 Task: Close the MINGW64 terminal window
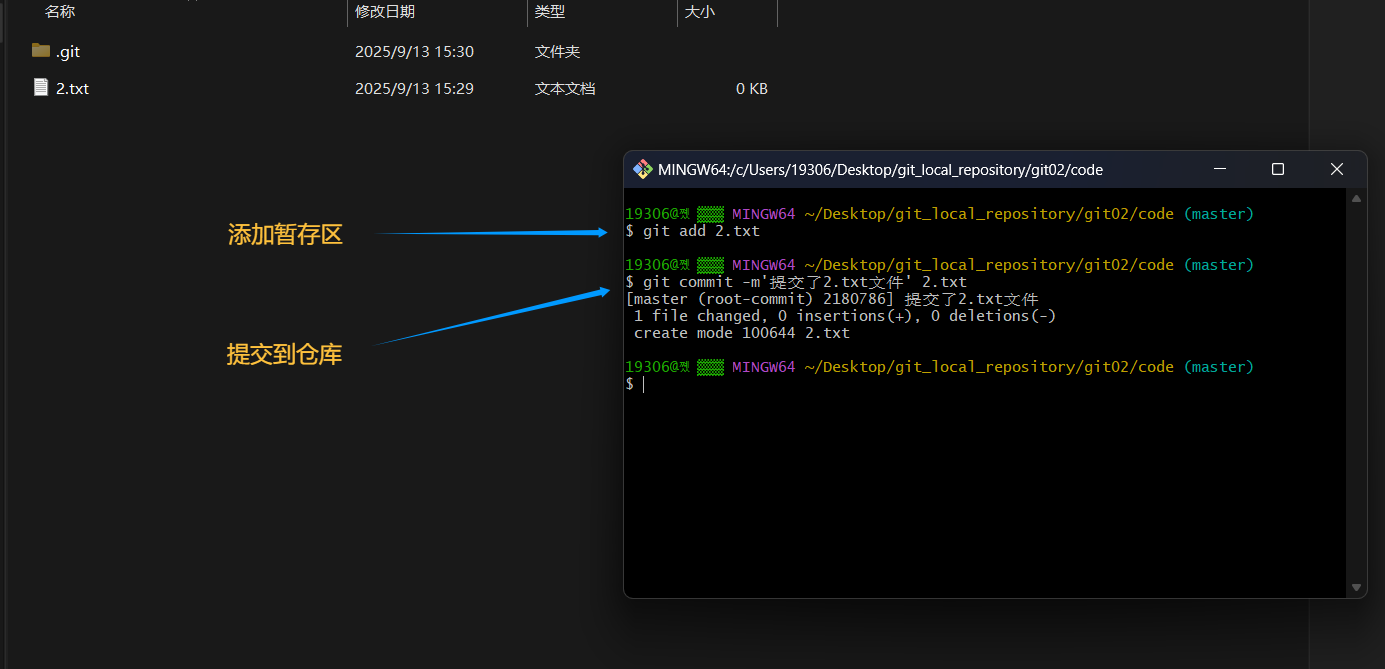point(1336,170)
